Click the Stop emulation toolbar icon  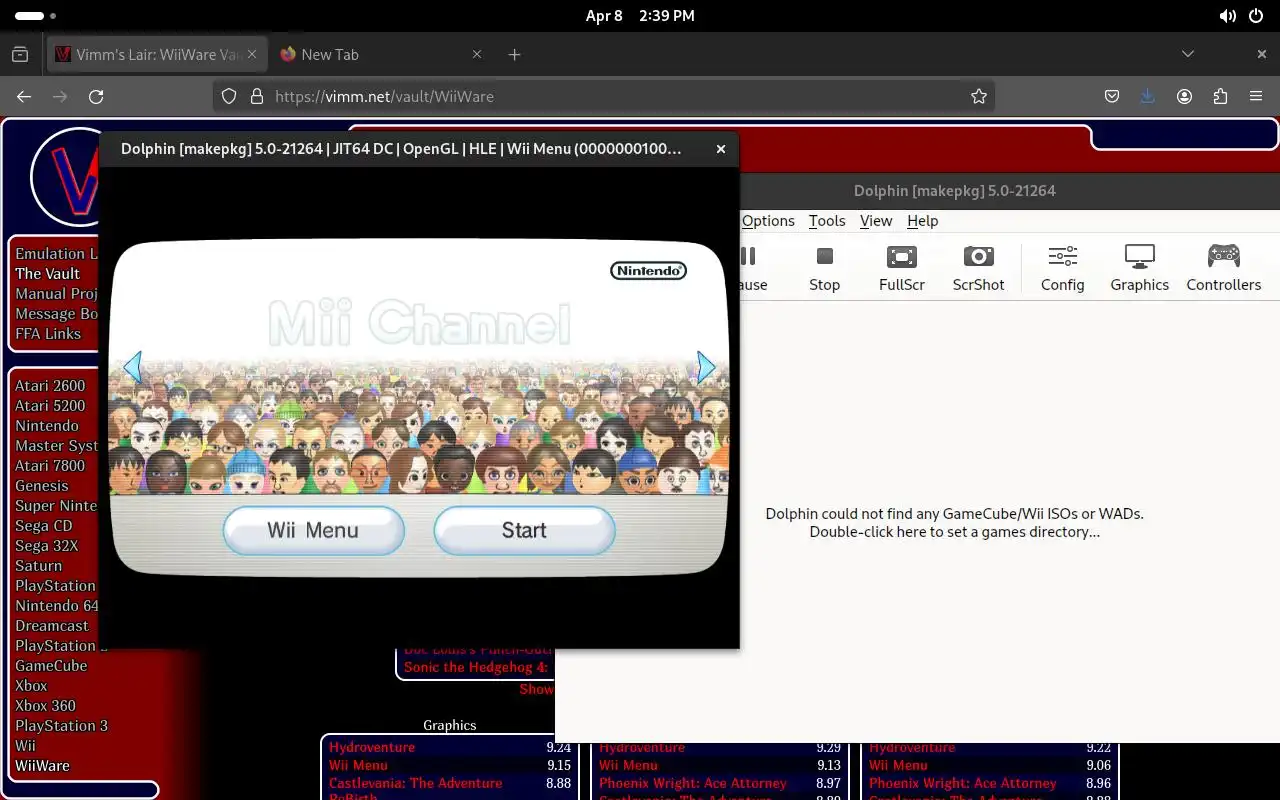[x=824, y=268]
